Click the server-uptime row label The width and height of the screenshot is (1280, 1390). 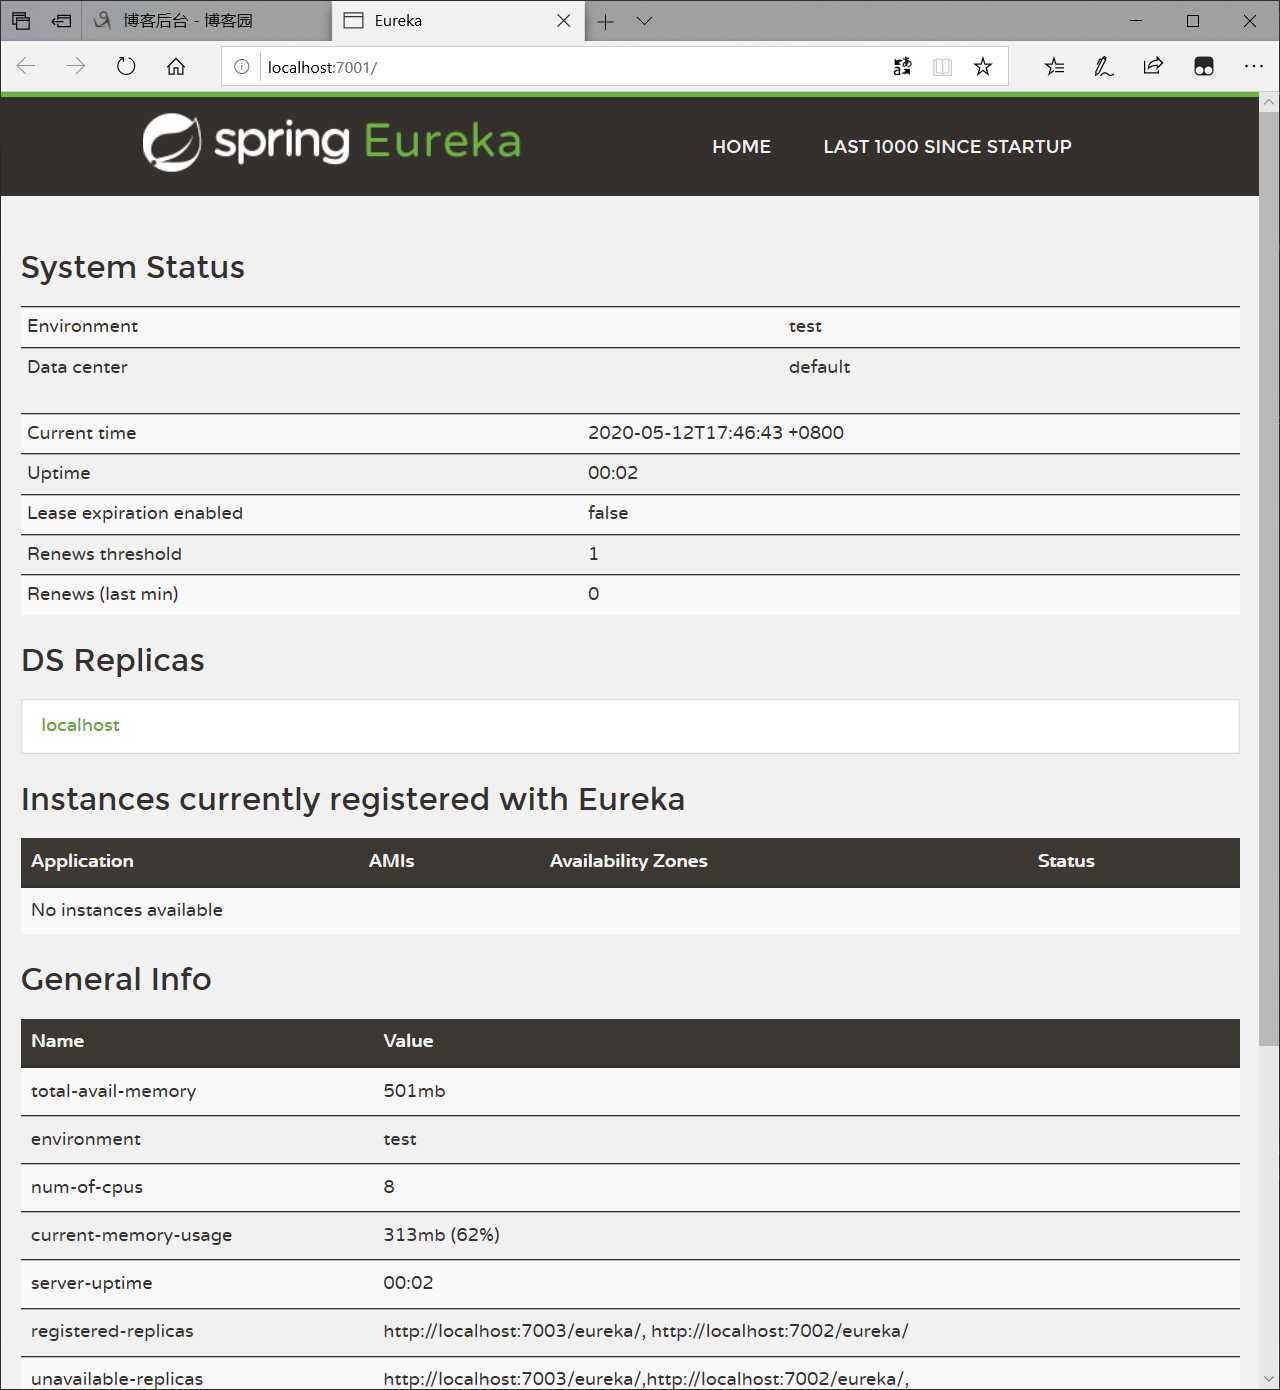[x=91, y=1283]
